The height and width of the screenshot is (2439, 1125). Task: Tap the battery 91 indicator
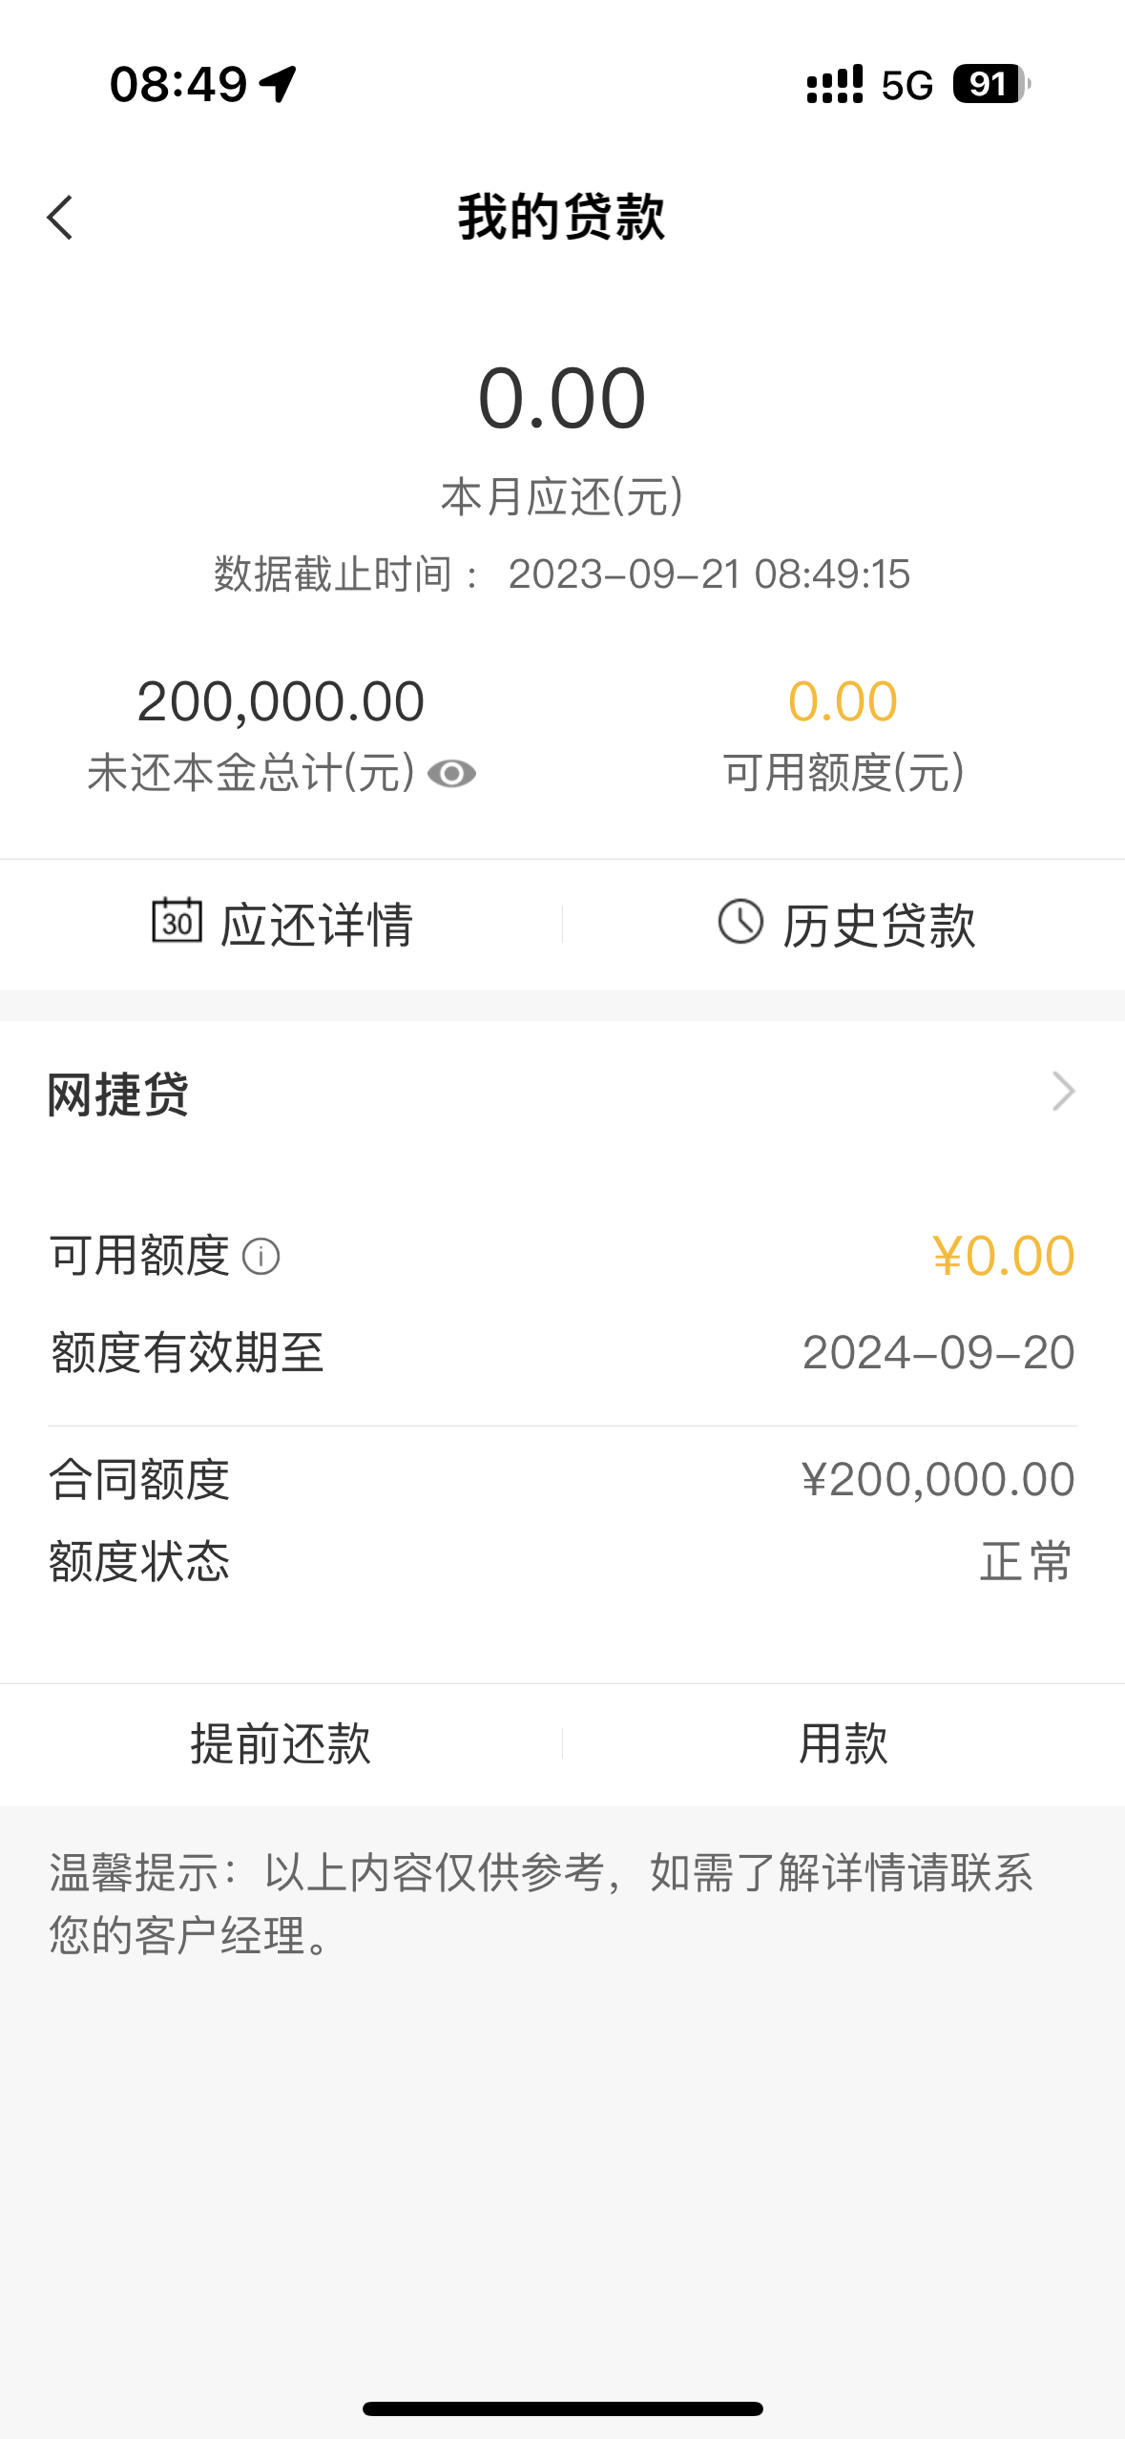pos(991,84)
